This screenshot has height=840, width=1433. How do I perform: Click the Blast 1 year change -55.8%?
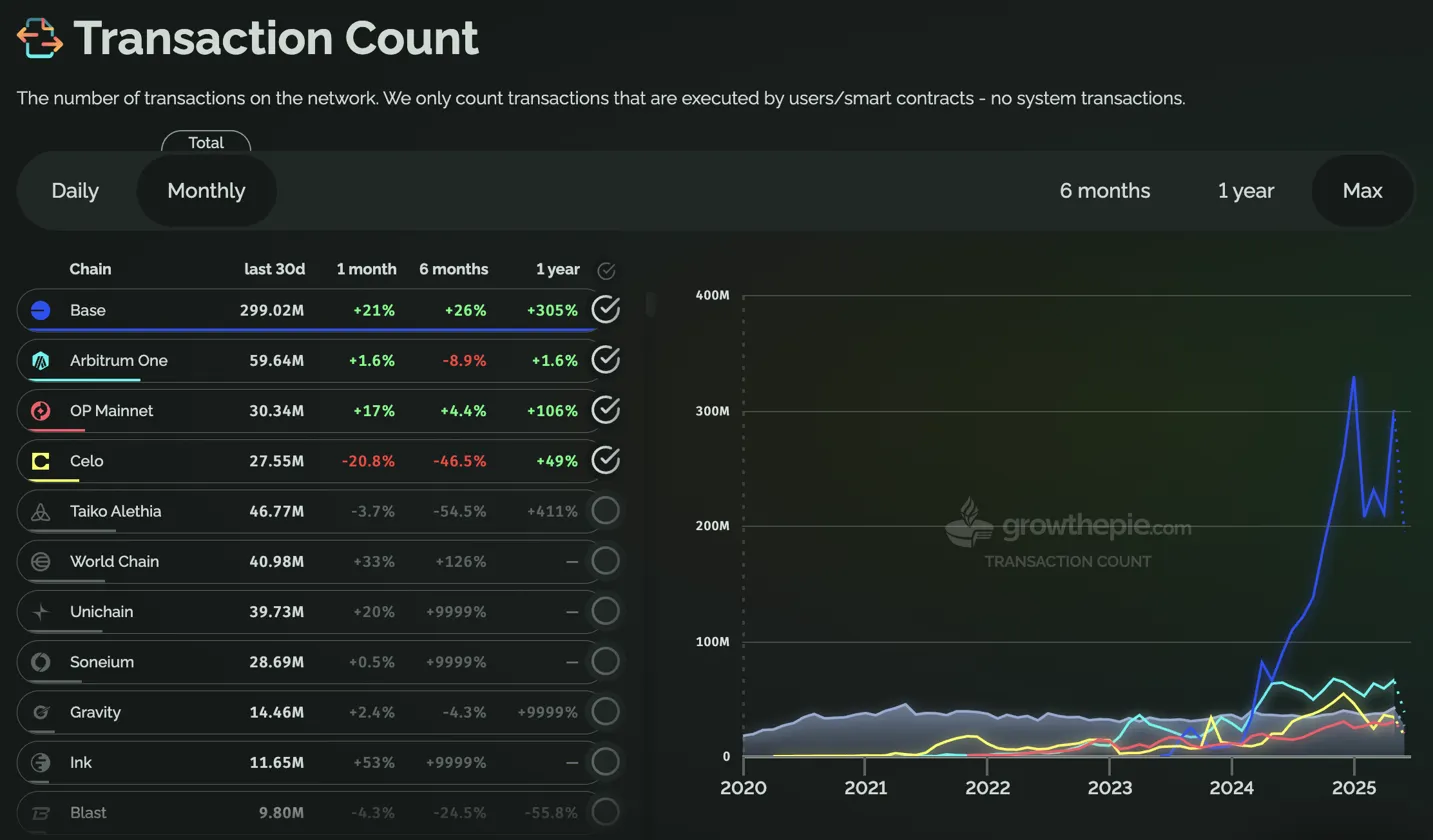(x=552, y=813)
